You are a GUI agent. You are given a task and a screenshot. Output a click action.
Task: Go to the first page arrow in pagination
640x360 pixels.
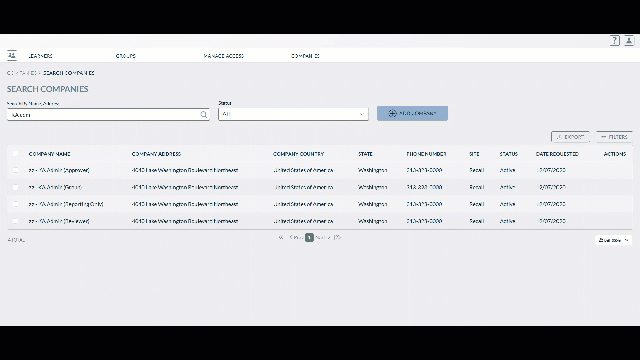coord(281,238)
